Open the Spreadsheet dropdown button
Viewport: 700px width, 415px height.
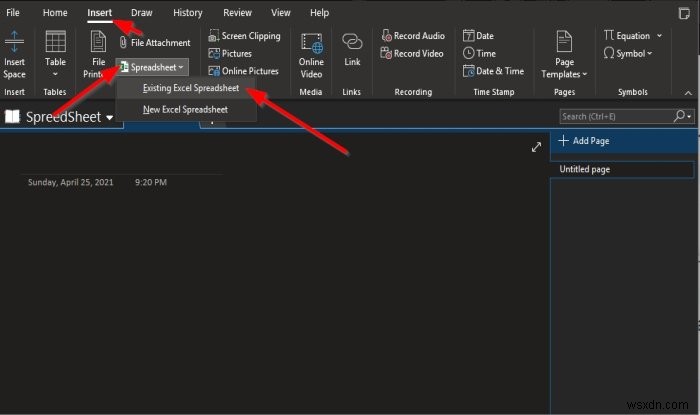(152, 67)
